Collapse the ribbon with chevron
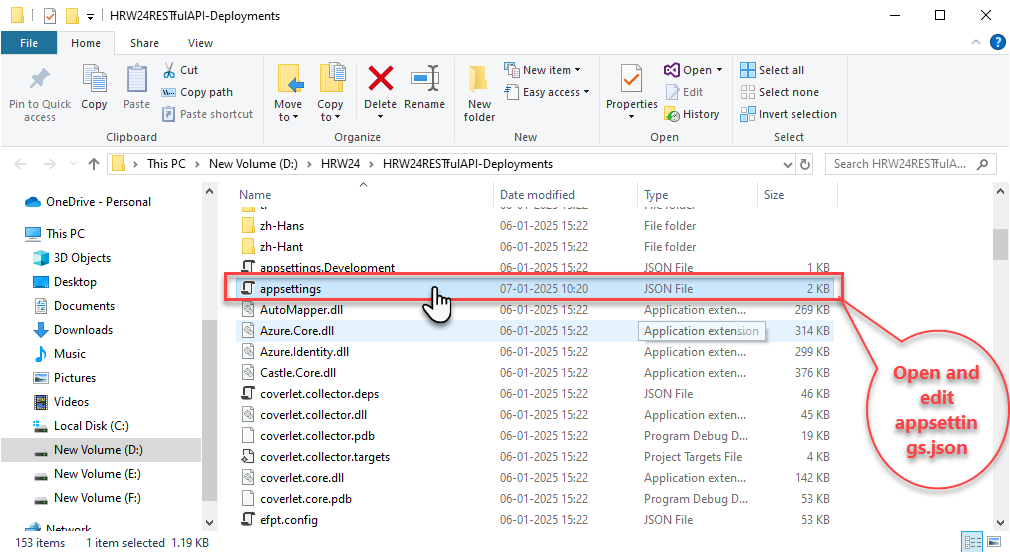This screenshot has height=552, width=1010. pos(976,43)
